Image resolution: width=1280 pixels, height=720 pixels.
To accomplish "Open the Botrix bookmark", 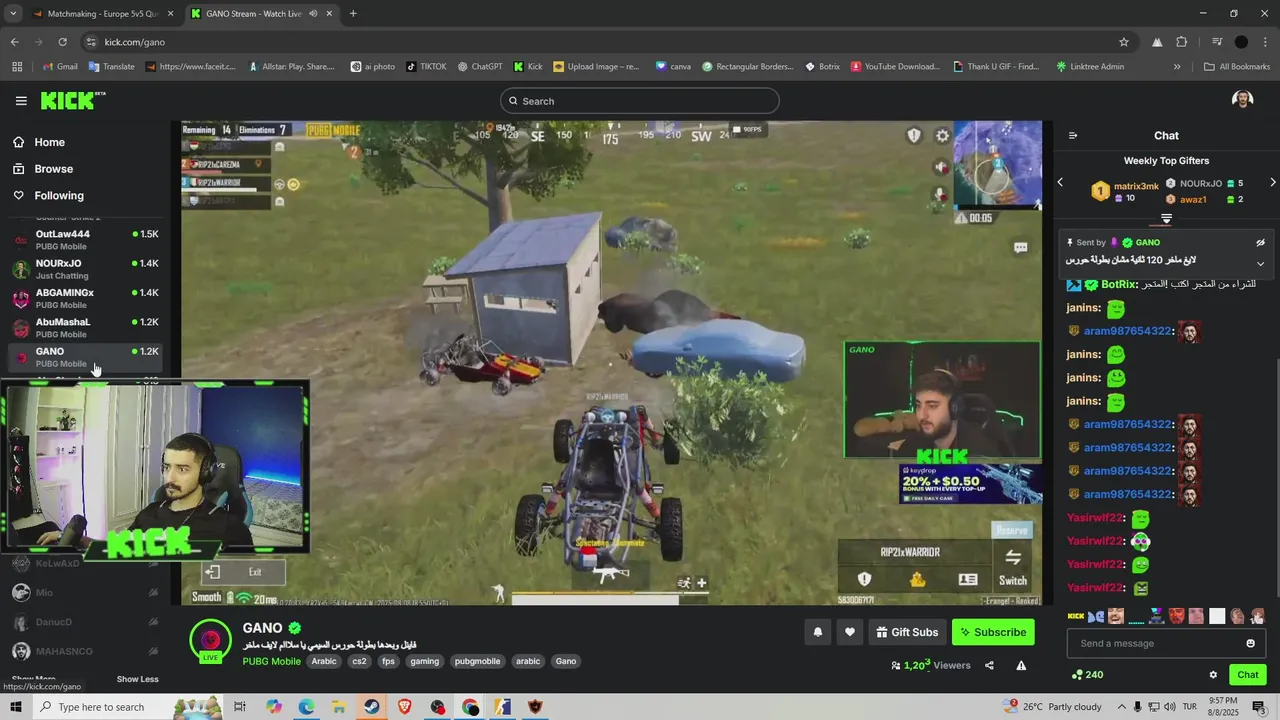I will click(823, 67).
